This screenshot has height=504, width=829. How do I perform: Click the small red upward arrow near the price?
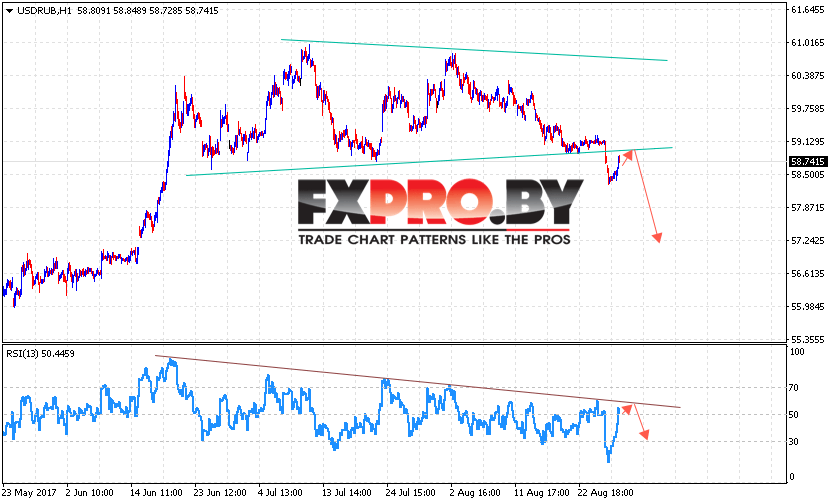tap(627, 158)
